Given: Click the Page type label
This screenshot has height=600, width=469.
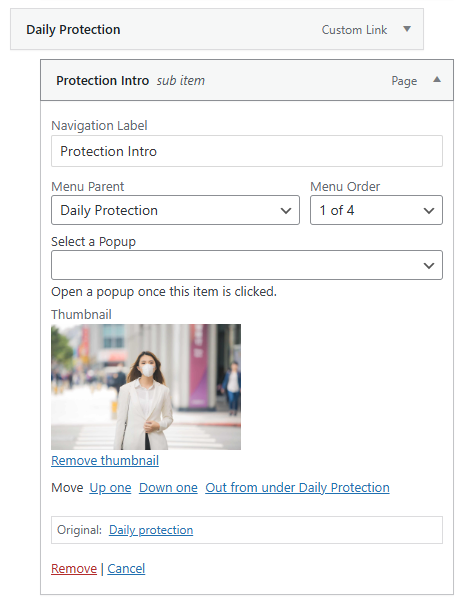Looking at the screenshot, I should point(404,81).
